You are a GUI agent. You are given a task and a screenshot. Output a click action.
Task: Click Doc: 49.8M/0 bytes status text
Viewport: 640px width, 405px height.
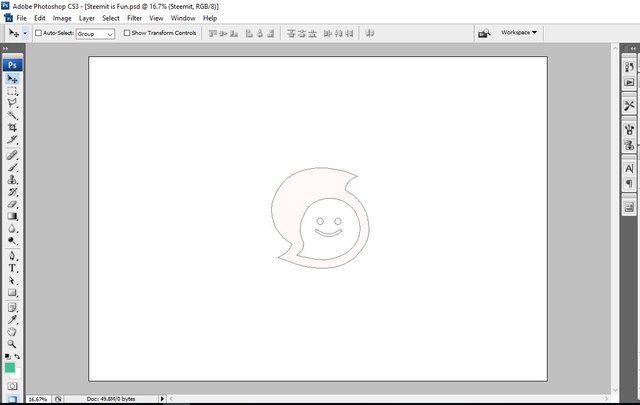click(111, 399)
